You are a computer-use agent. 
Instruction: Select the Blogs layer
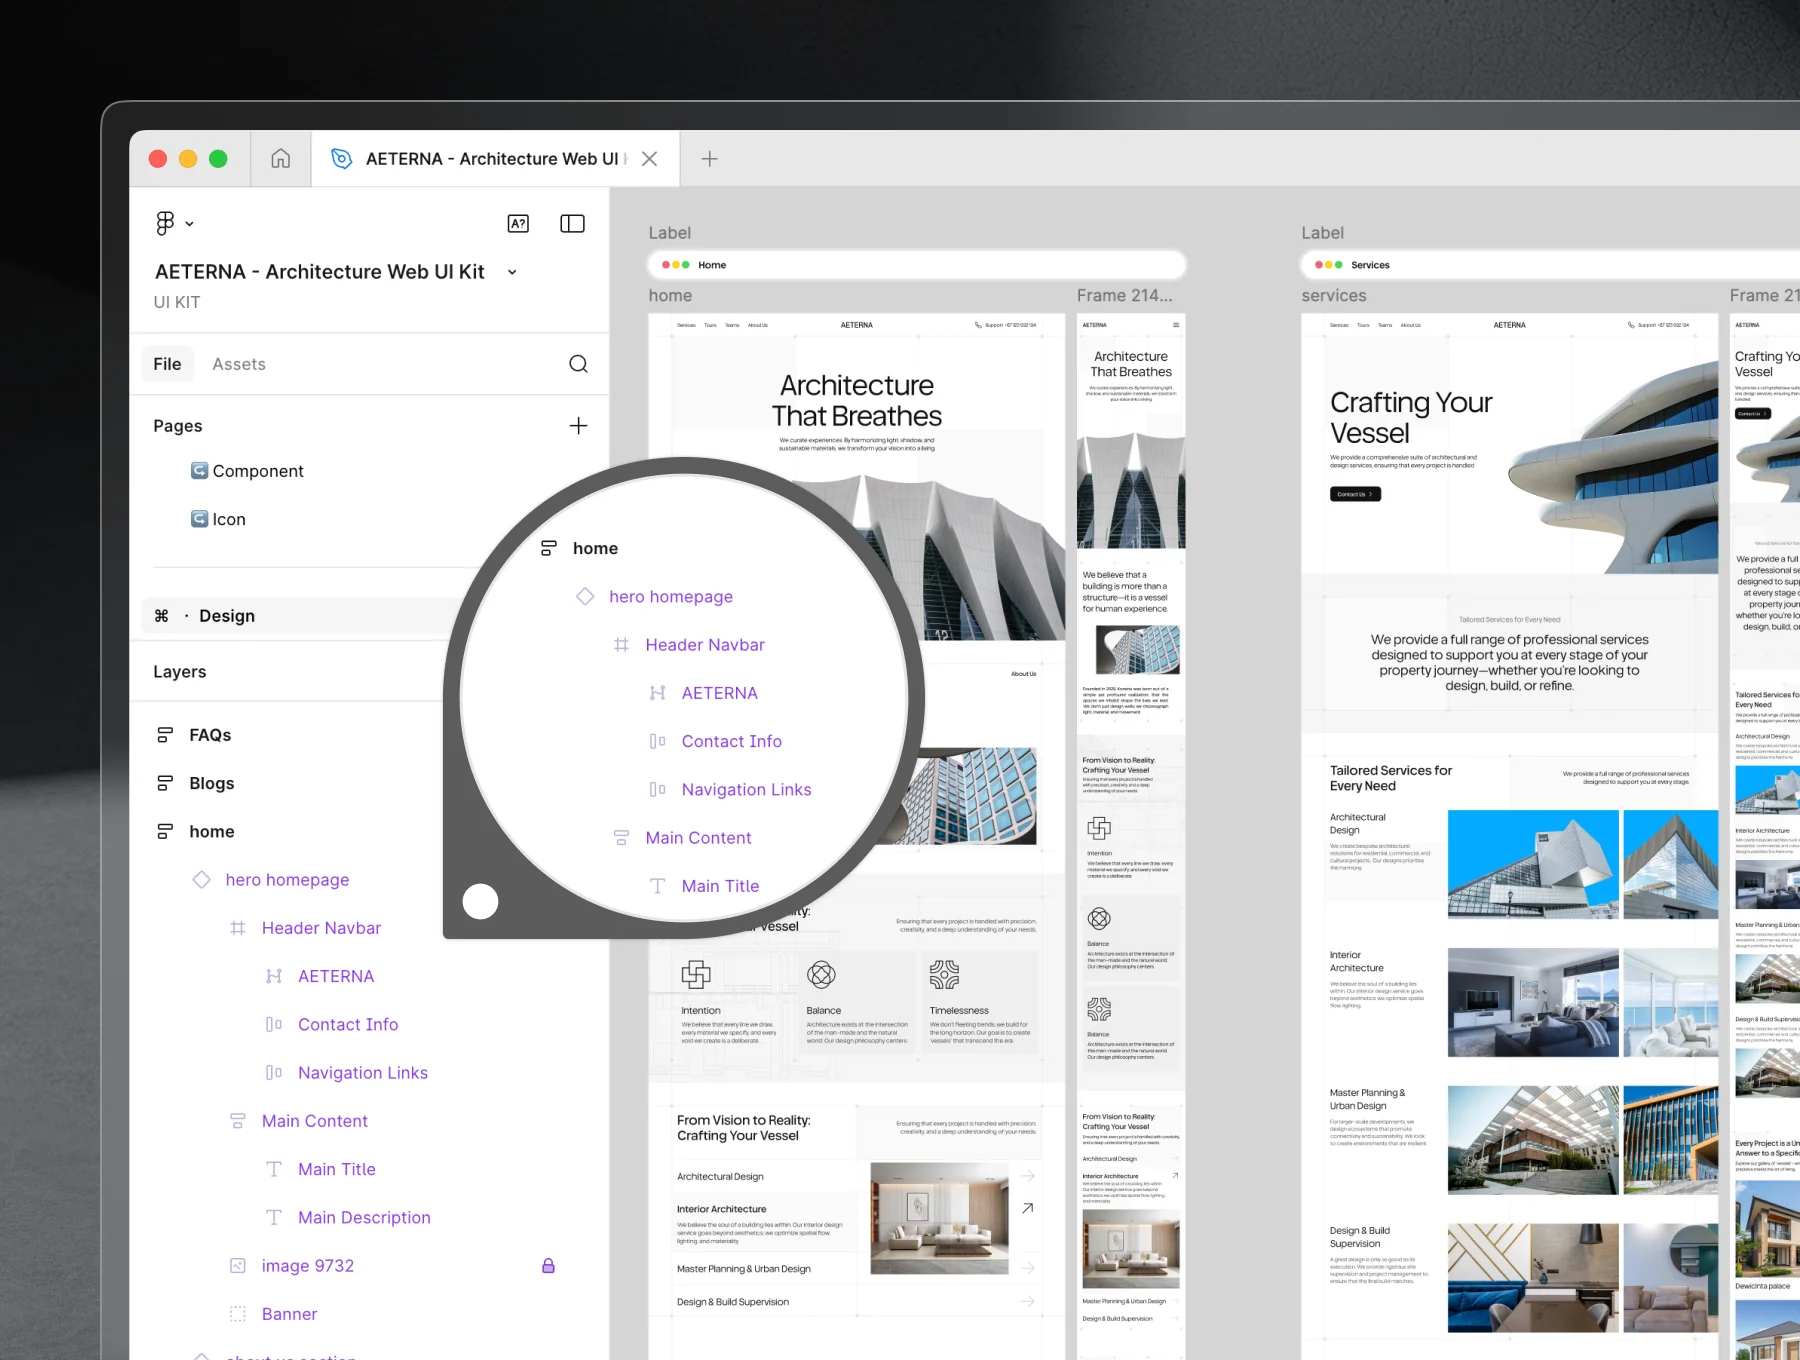click(212, 783)
